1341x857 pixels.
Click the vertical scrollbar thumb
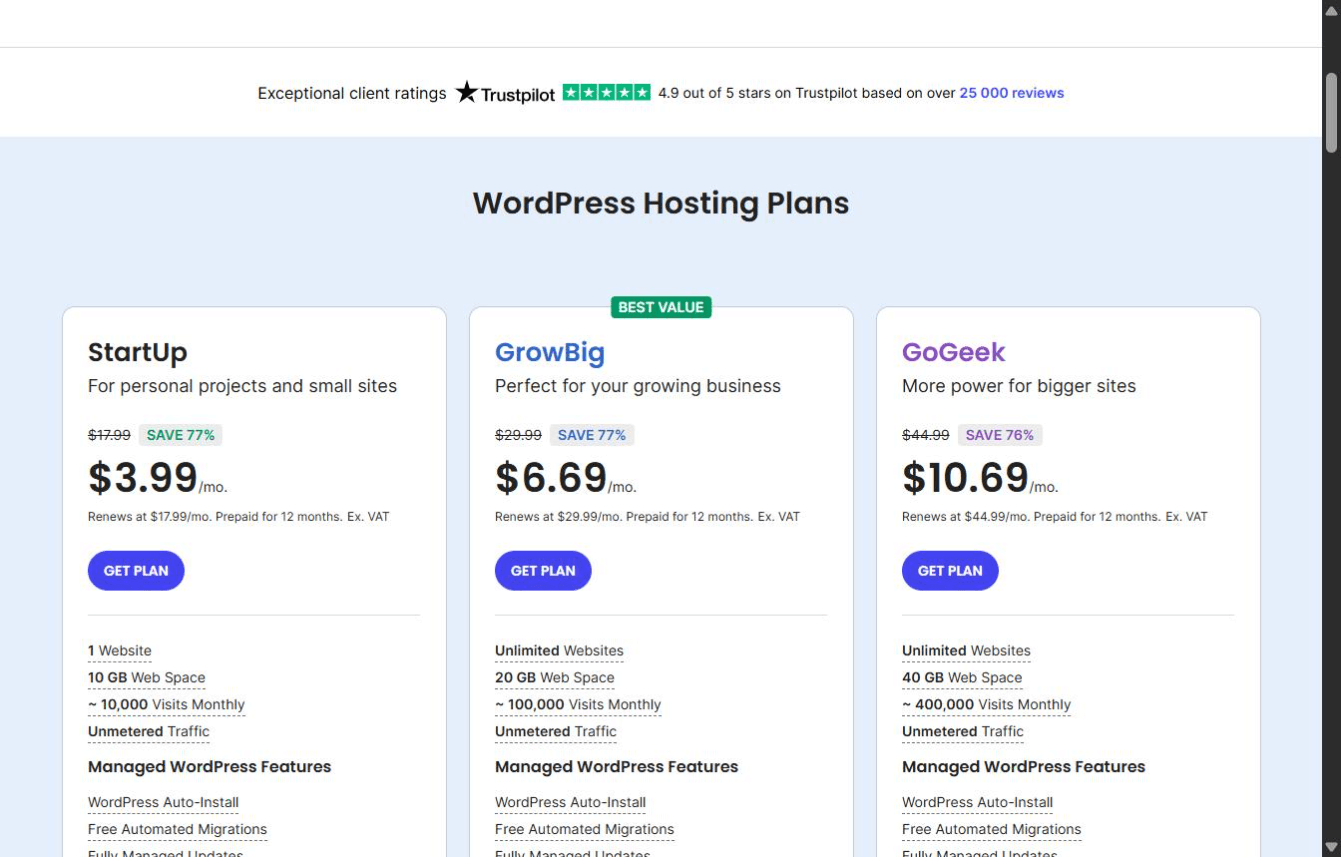click(1331, 112)
